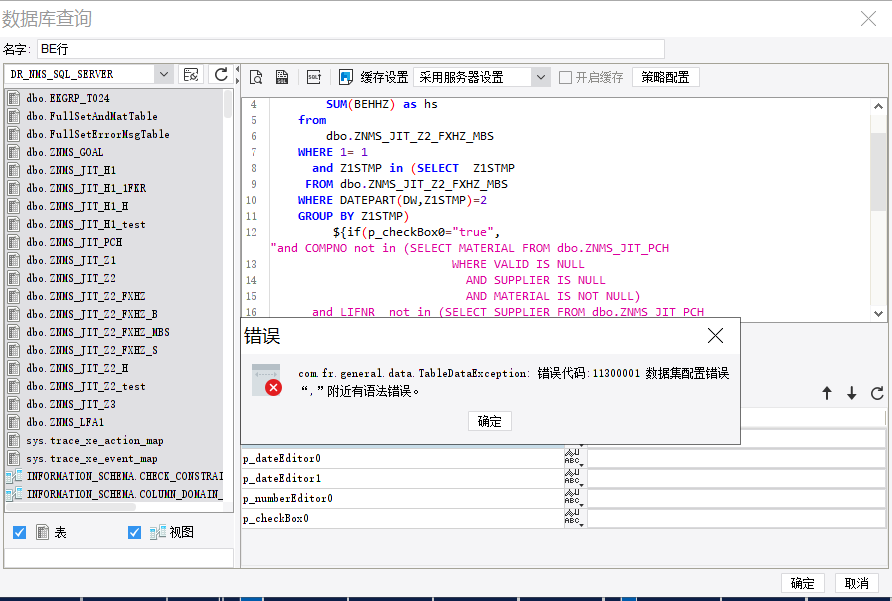Open type dropdown for p_checkBox0
The height and width of the screenshot is (601, 892).
pyautogui.click(x=574, y=518)
